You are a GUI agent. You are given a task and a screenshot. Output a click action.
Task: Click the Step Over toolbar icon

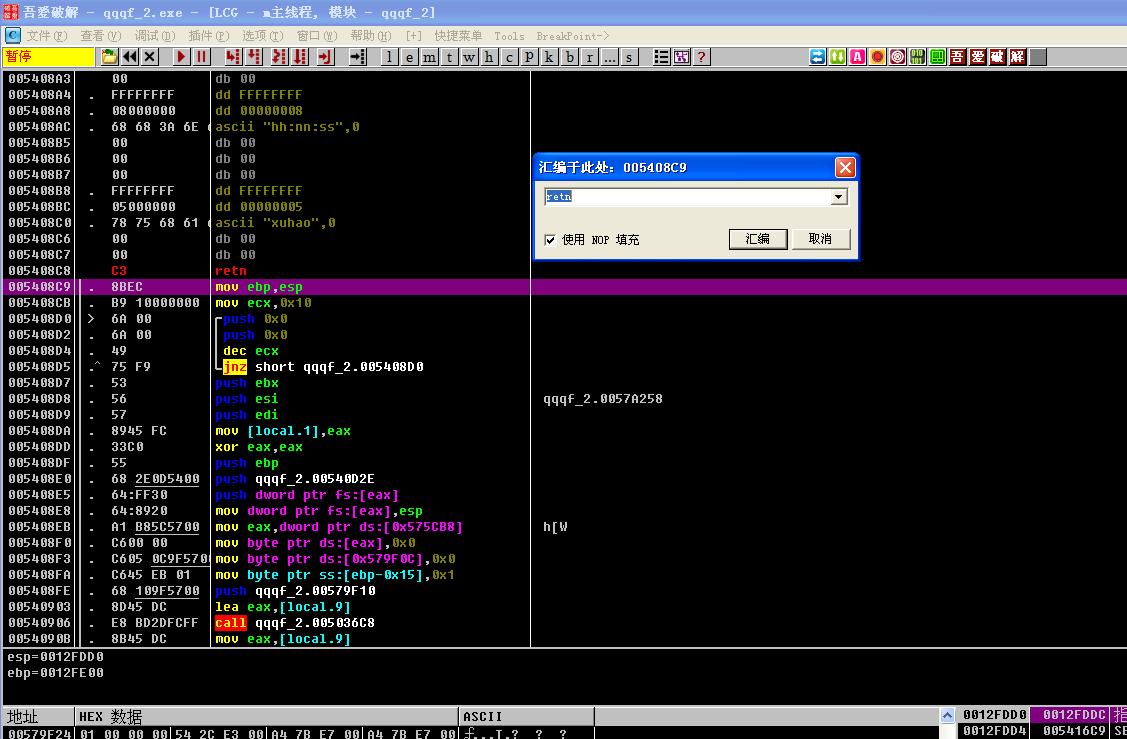click(x=254, y=57)
